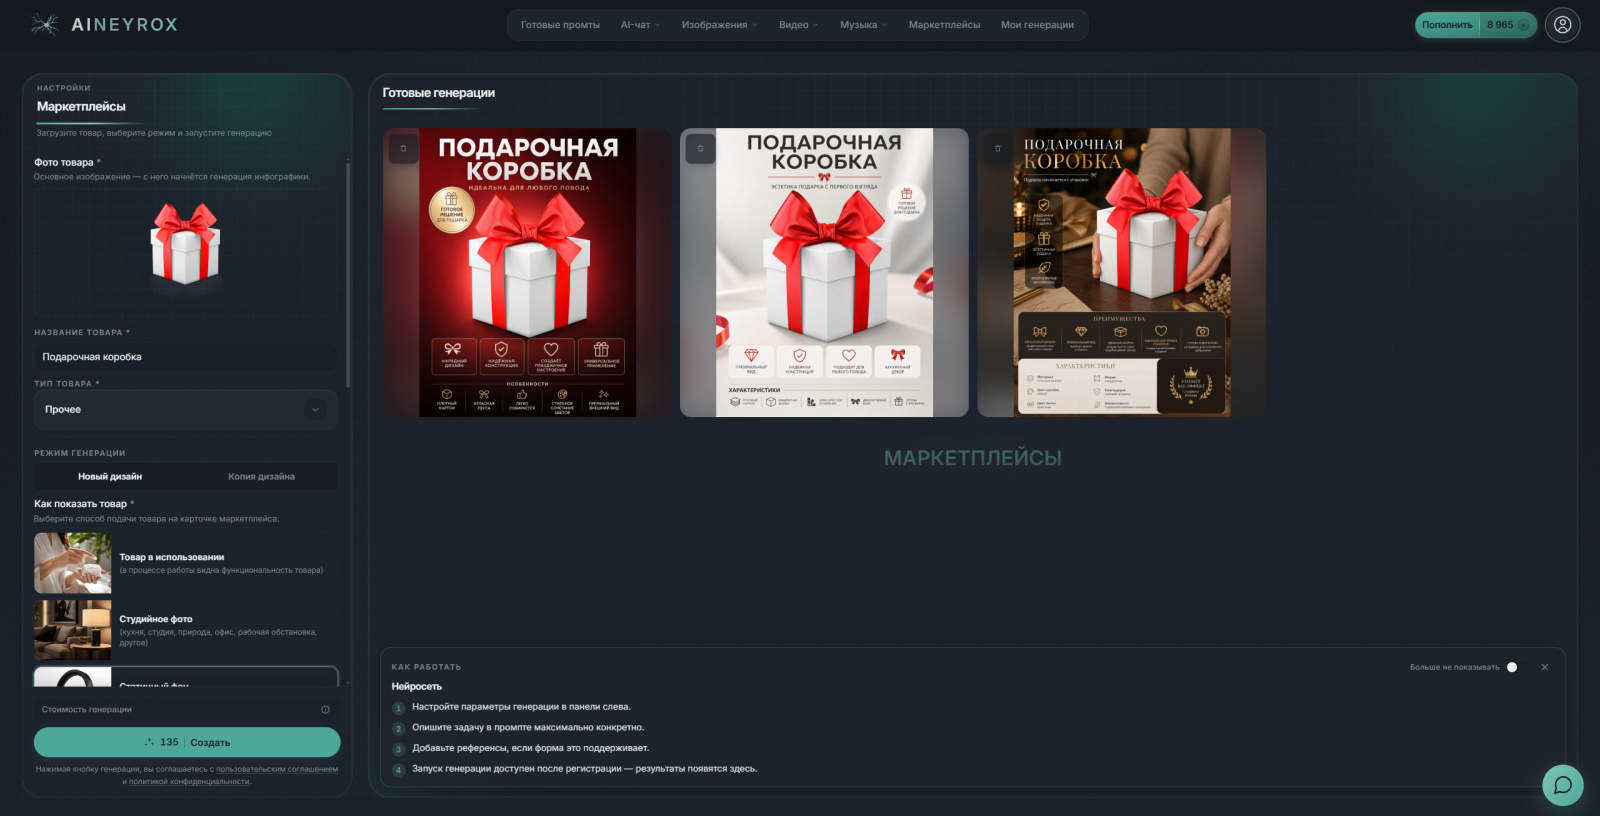This screenshot has width=1600, height=816.
Task: Delete the first red gift box generation
Action: (404, 149)
